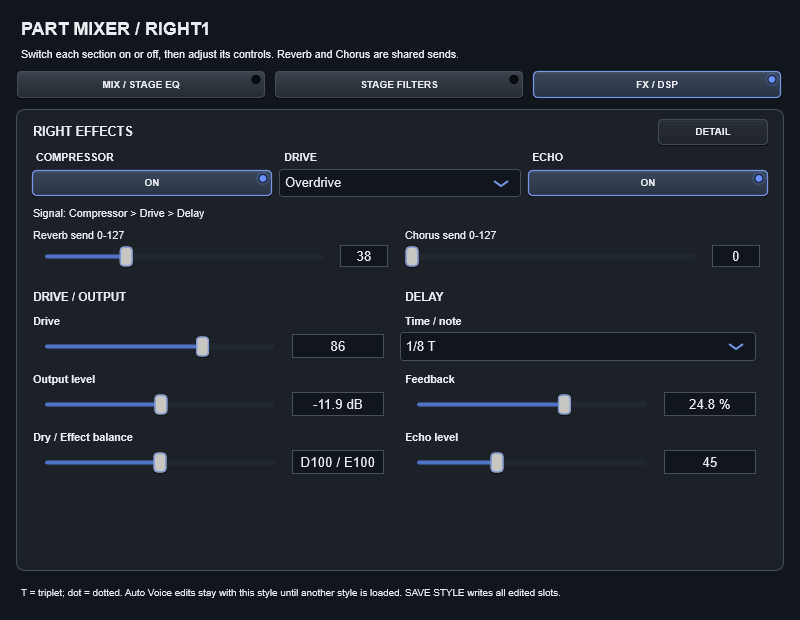Click the Echo ON indicator light

tap(759, 179)
